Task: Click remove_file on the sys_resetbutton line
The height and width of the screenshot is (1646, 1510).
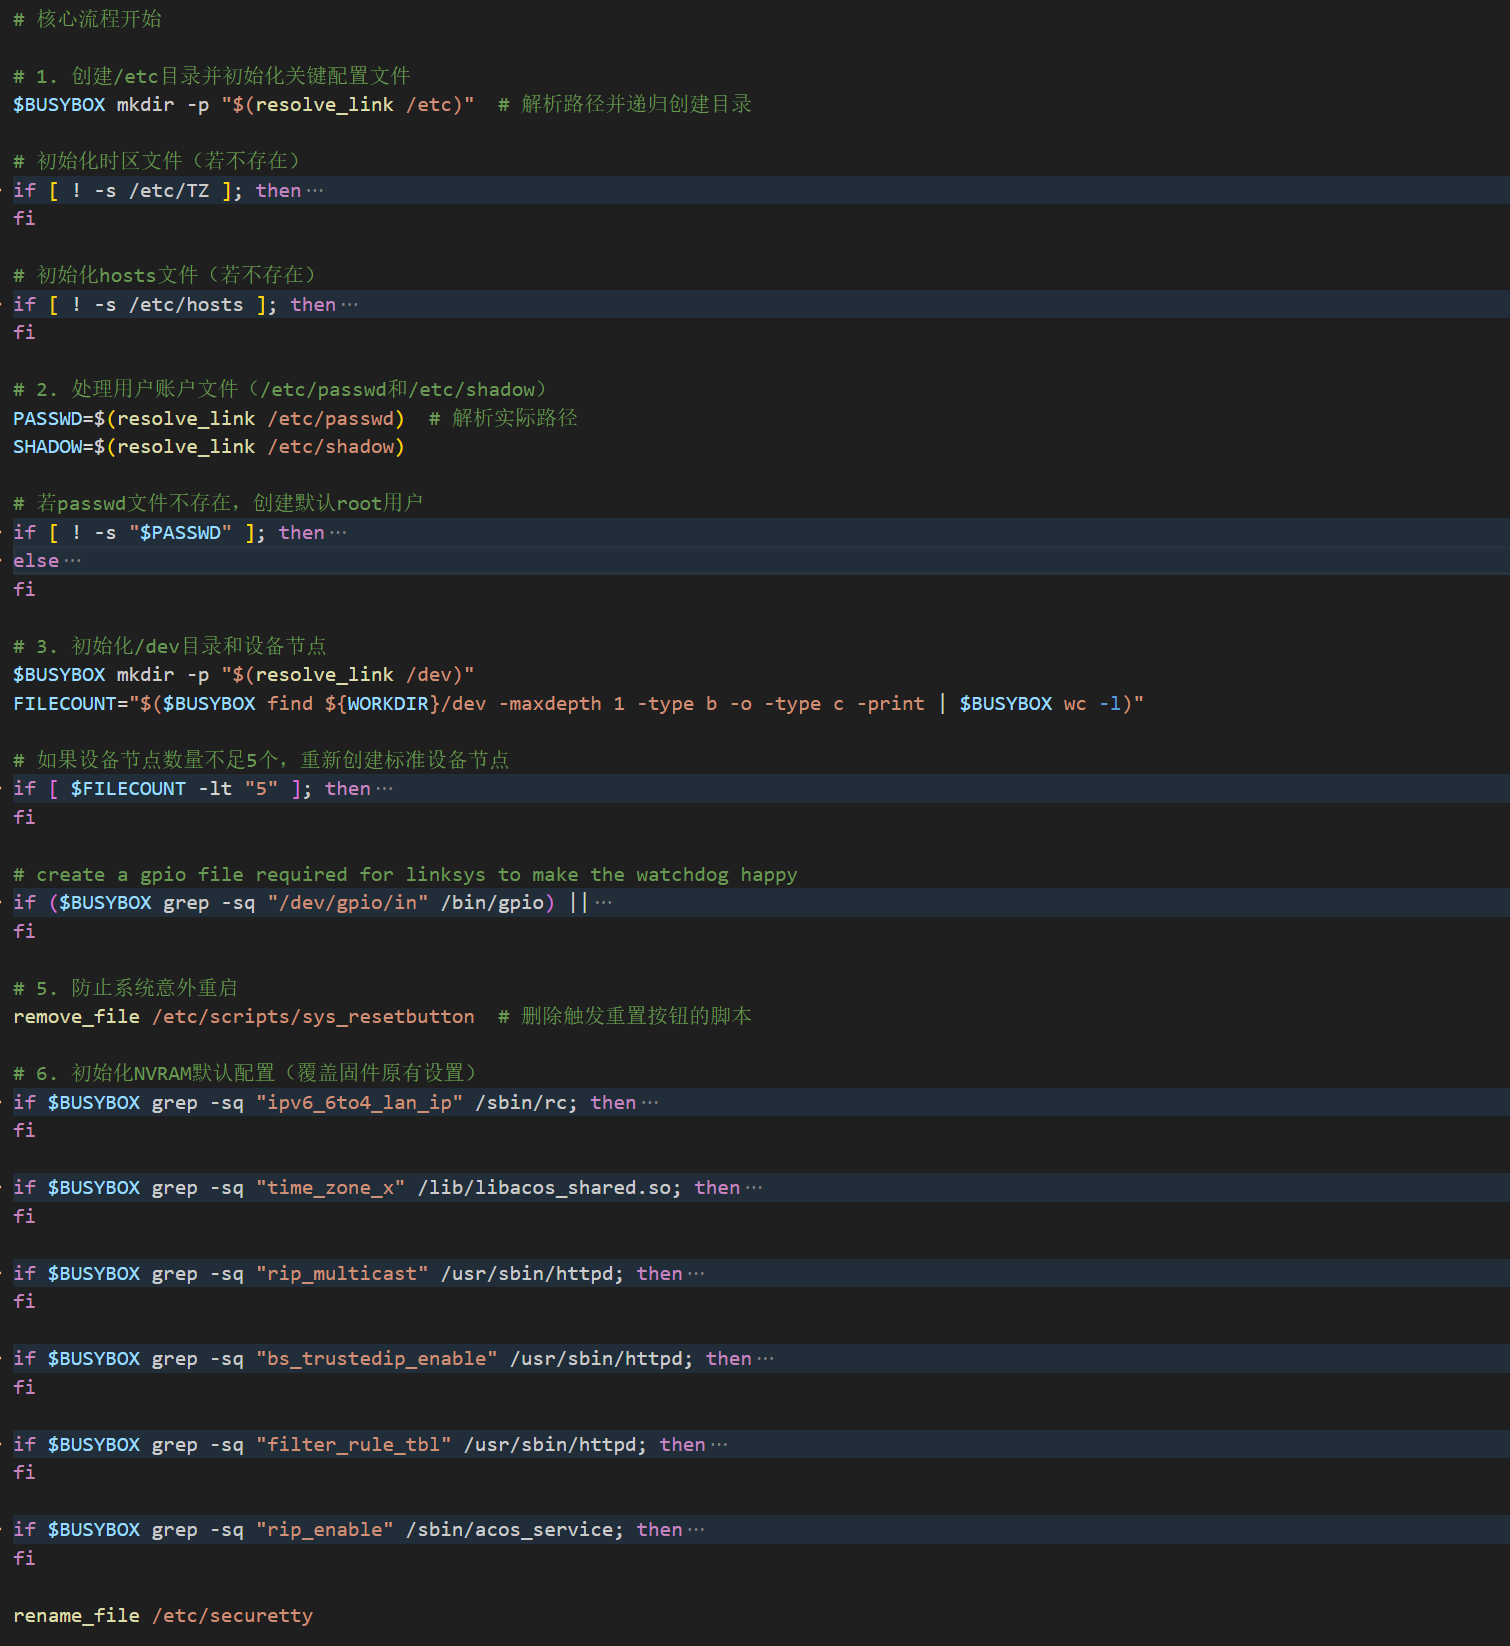Action: (76, 1016)
